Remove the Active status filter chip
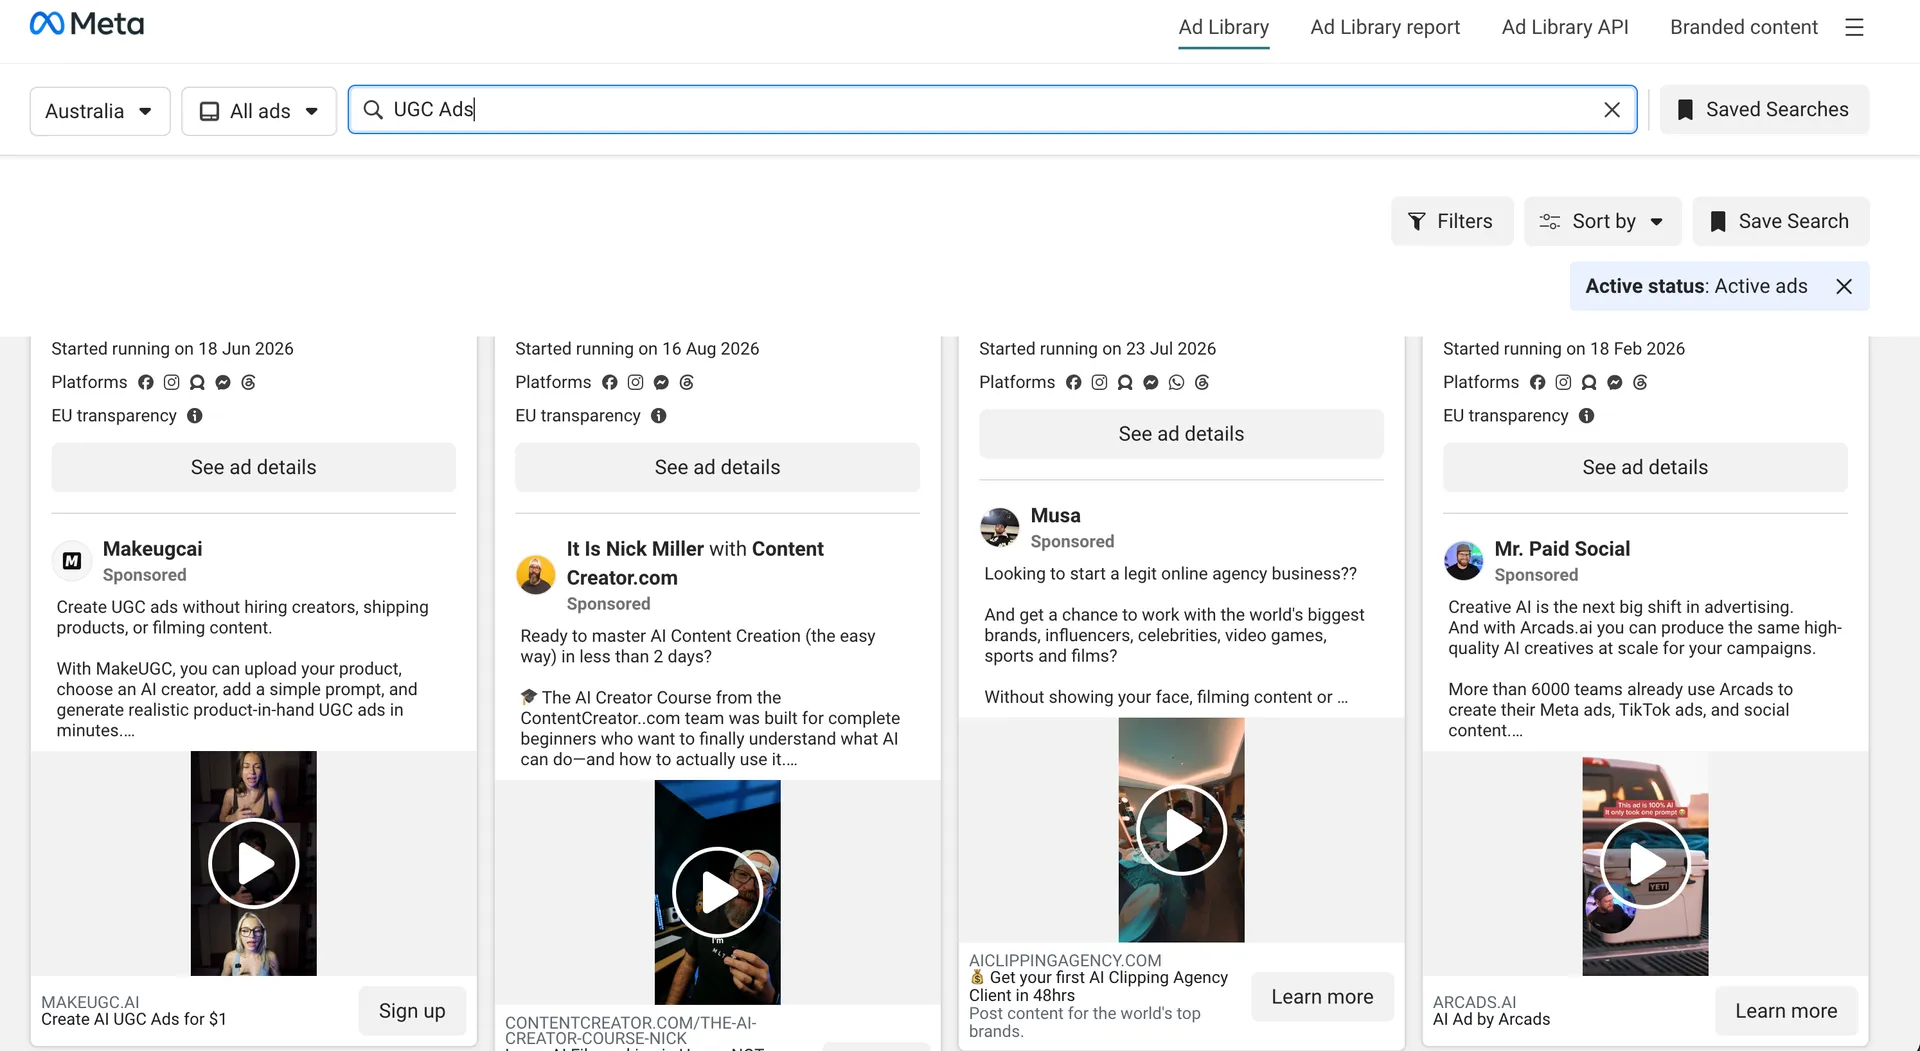 [x=1844, y=287]
